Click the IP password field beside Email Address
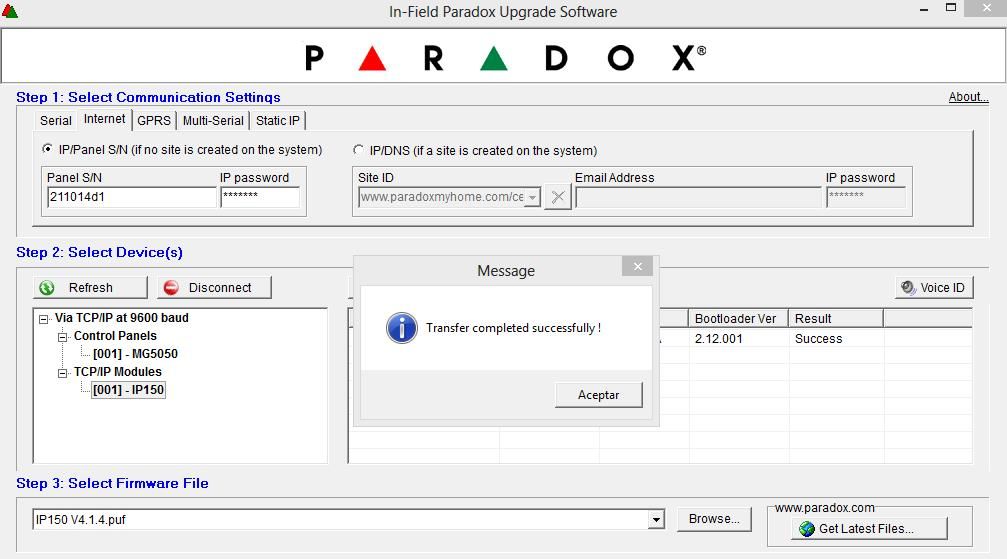This screenshot has height=559, width=1007. (866, 197)
